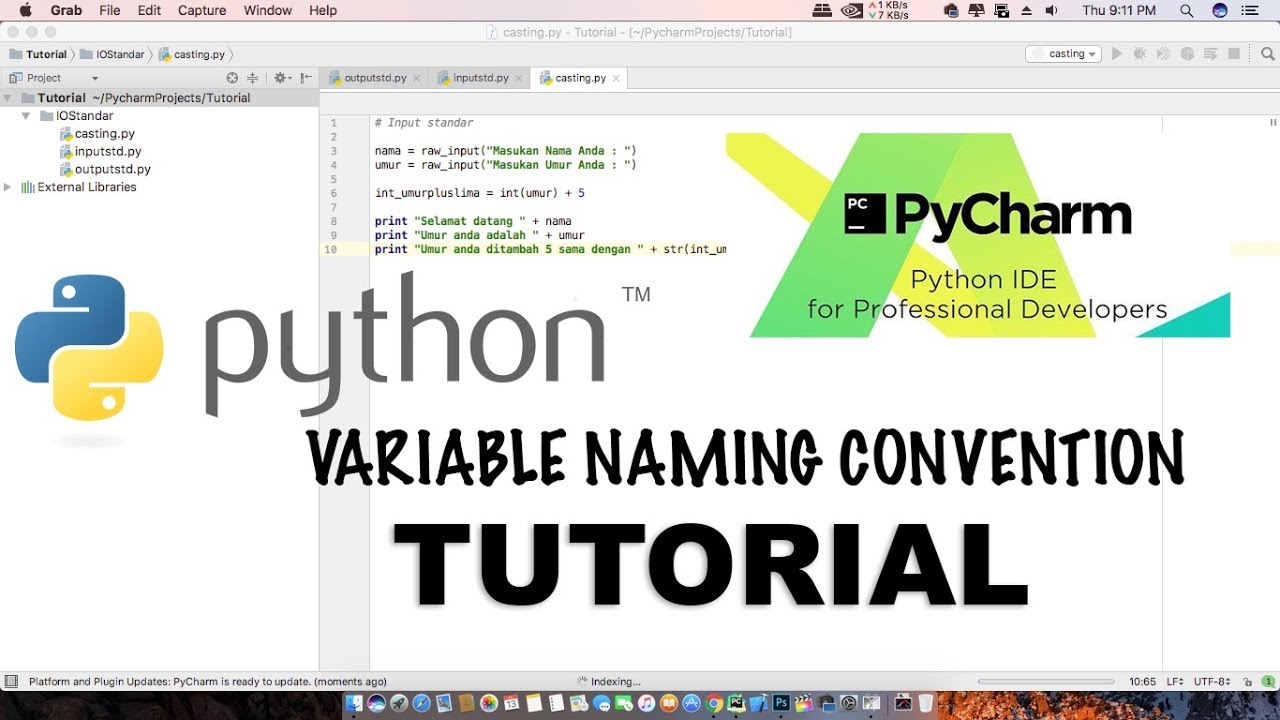Change line separator LF in status bar
1280x720 pixels.
(x=1176, y=682)
